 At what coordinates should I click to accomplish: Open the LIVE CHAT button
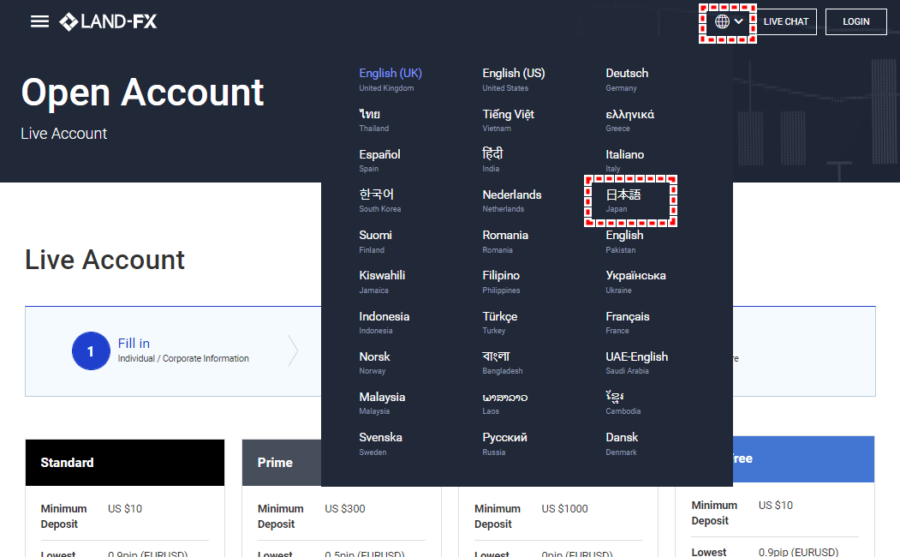[786, 22]
